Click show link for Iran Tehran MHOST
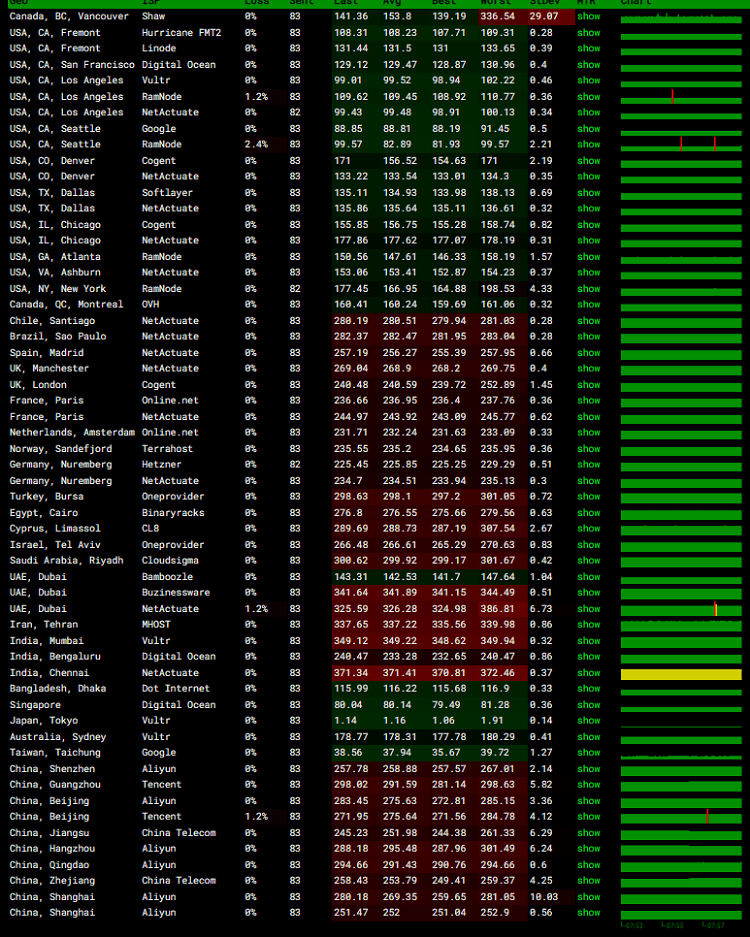 pyautogui.click(x=589, y=624)
